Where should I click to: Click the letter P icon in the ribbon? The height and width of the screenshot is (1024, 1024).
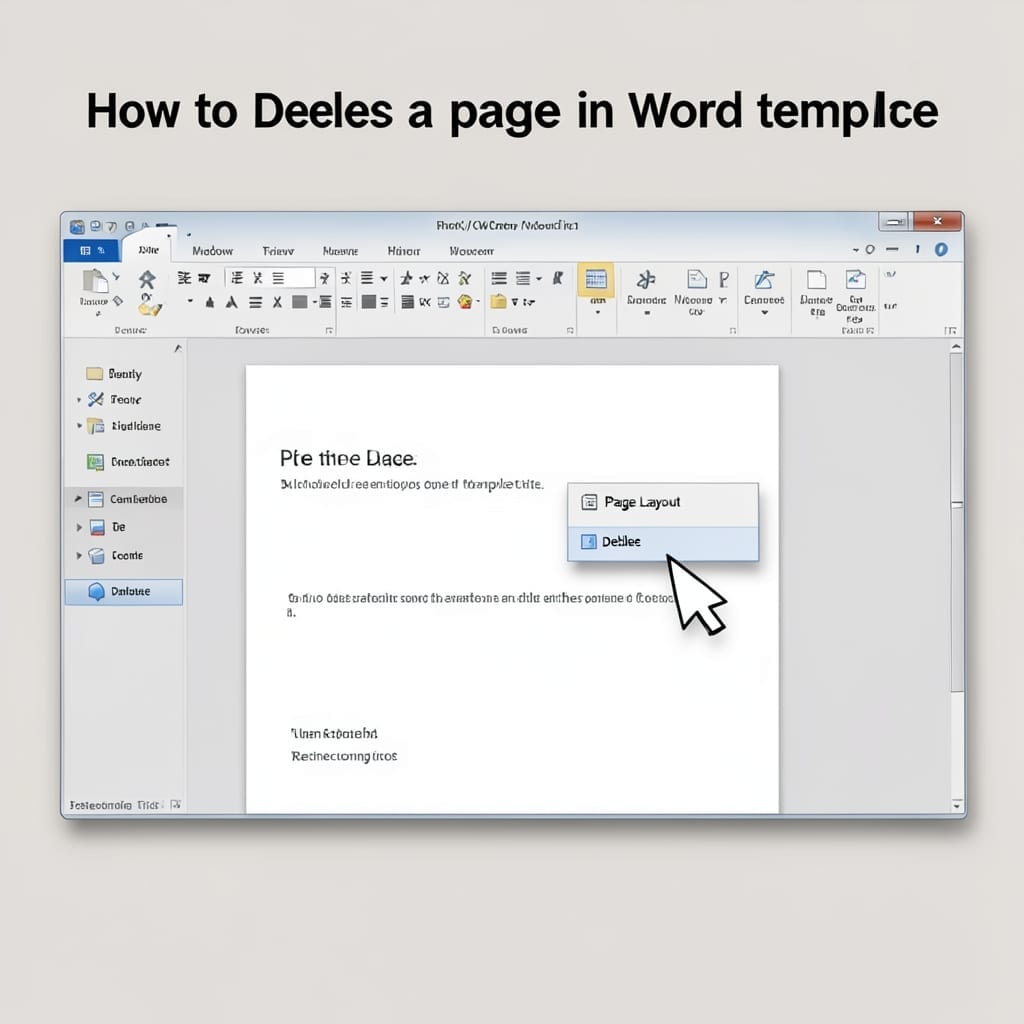[724, 280]
